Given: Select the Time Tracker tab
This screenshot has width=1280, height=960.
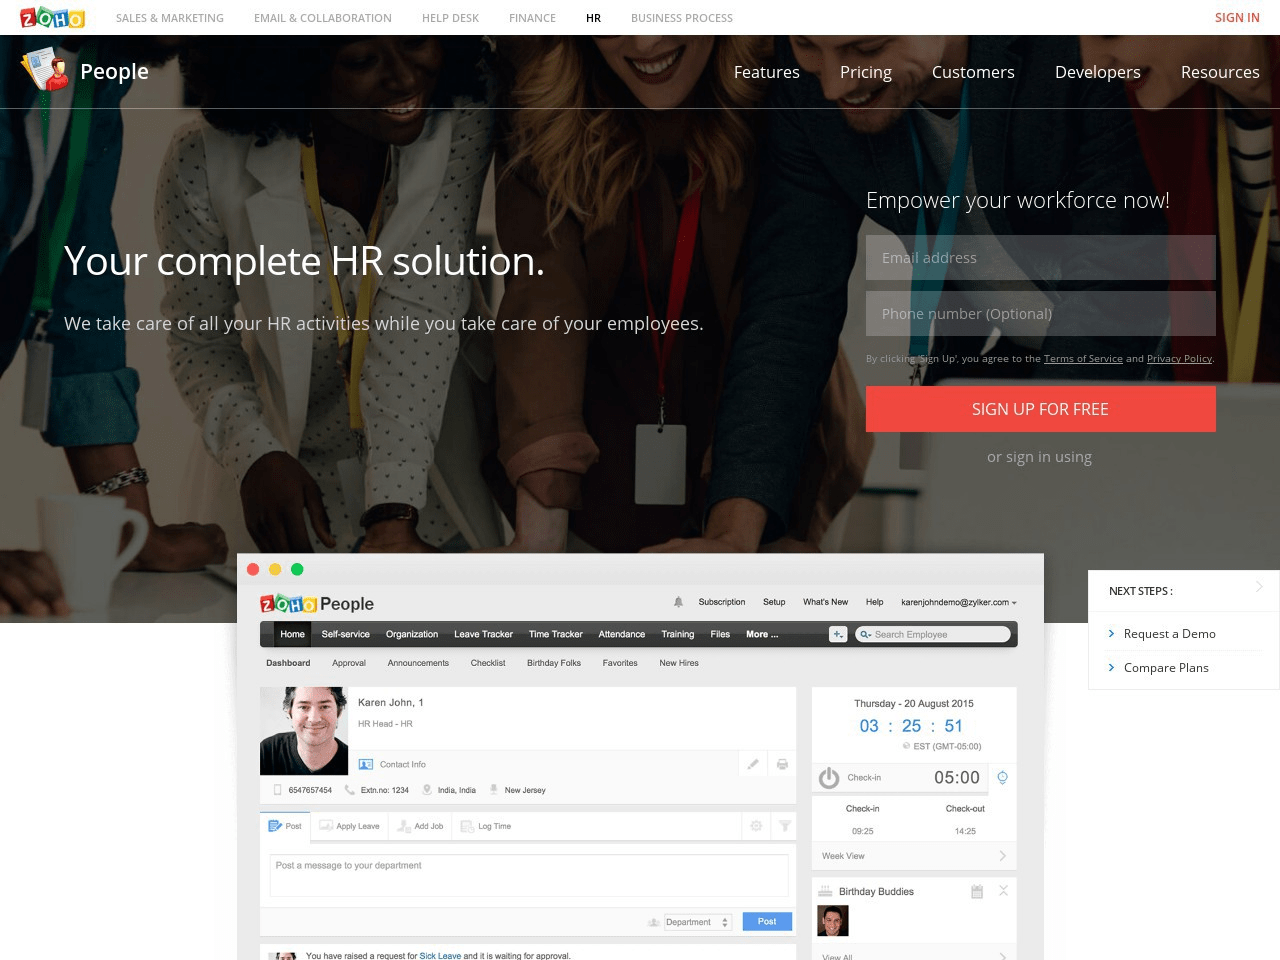Looking at the screenshot, I should pos(555,634).
